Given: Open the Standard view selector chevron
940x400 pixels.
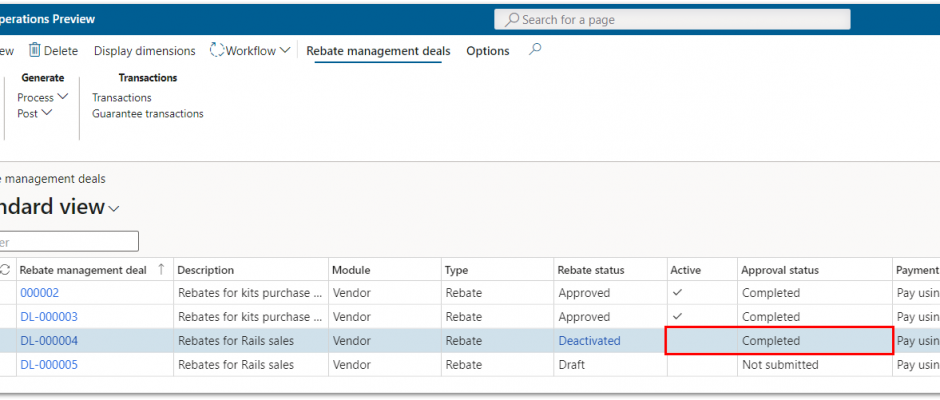Looking at the screenshot, I should point(114,209).
